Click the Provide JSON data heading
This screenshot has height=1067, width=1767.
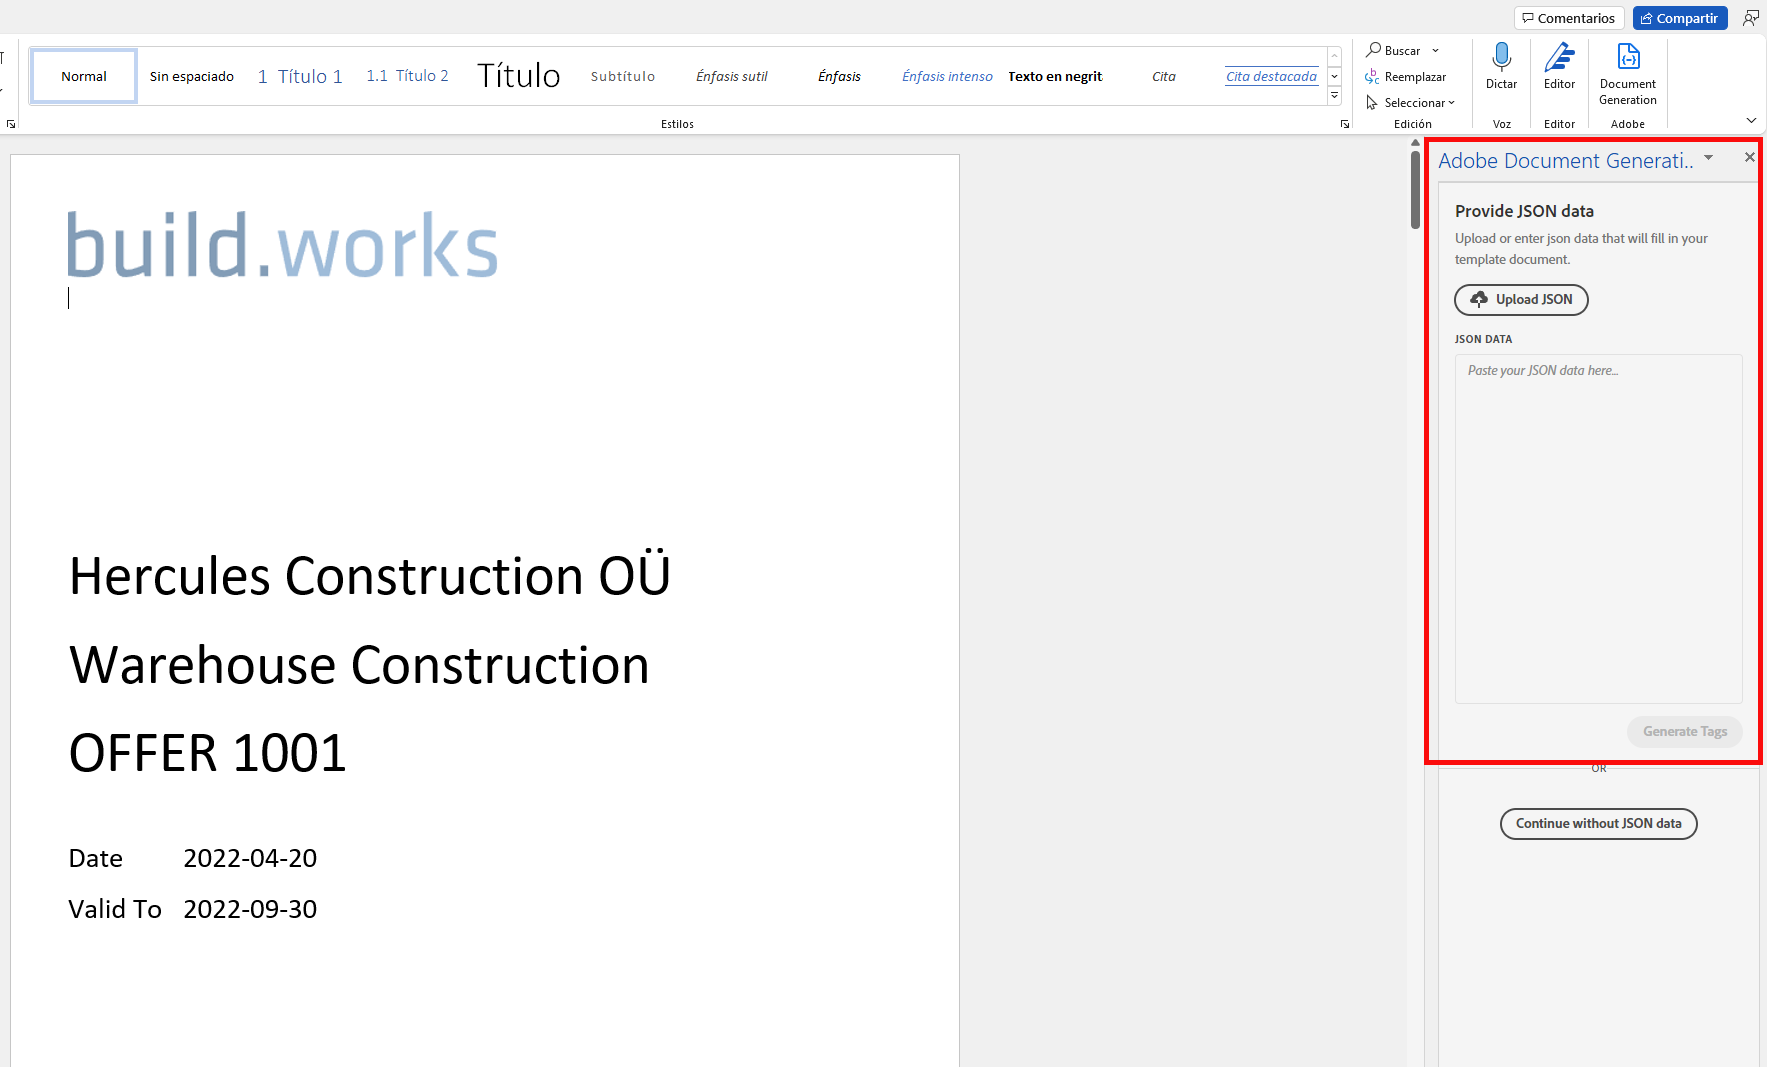1524,211
